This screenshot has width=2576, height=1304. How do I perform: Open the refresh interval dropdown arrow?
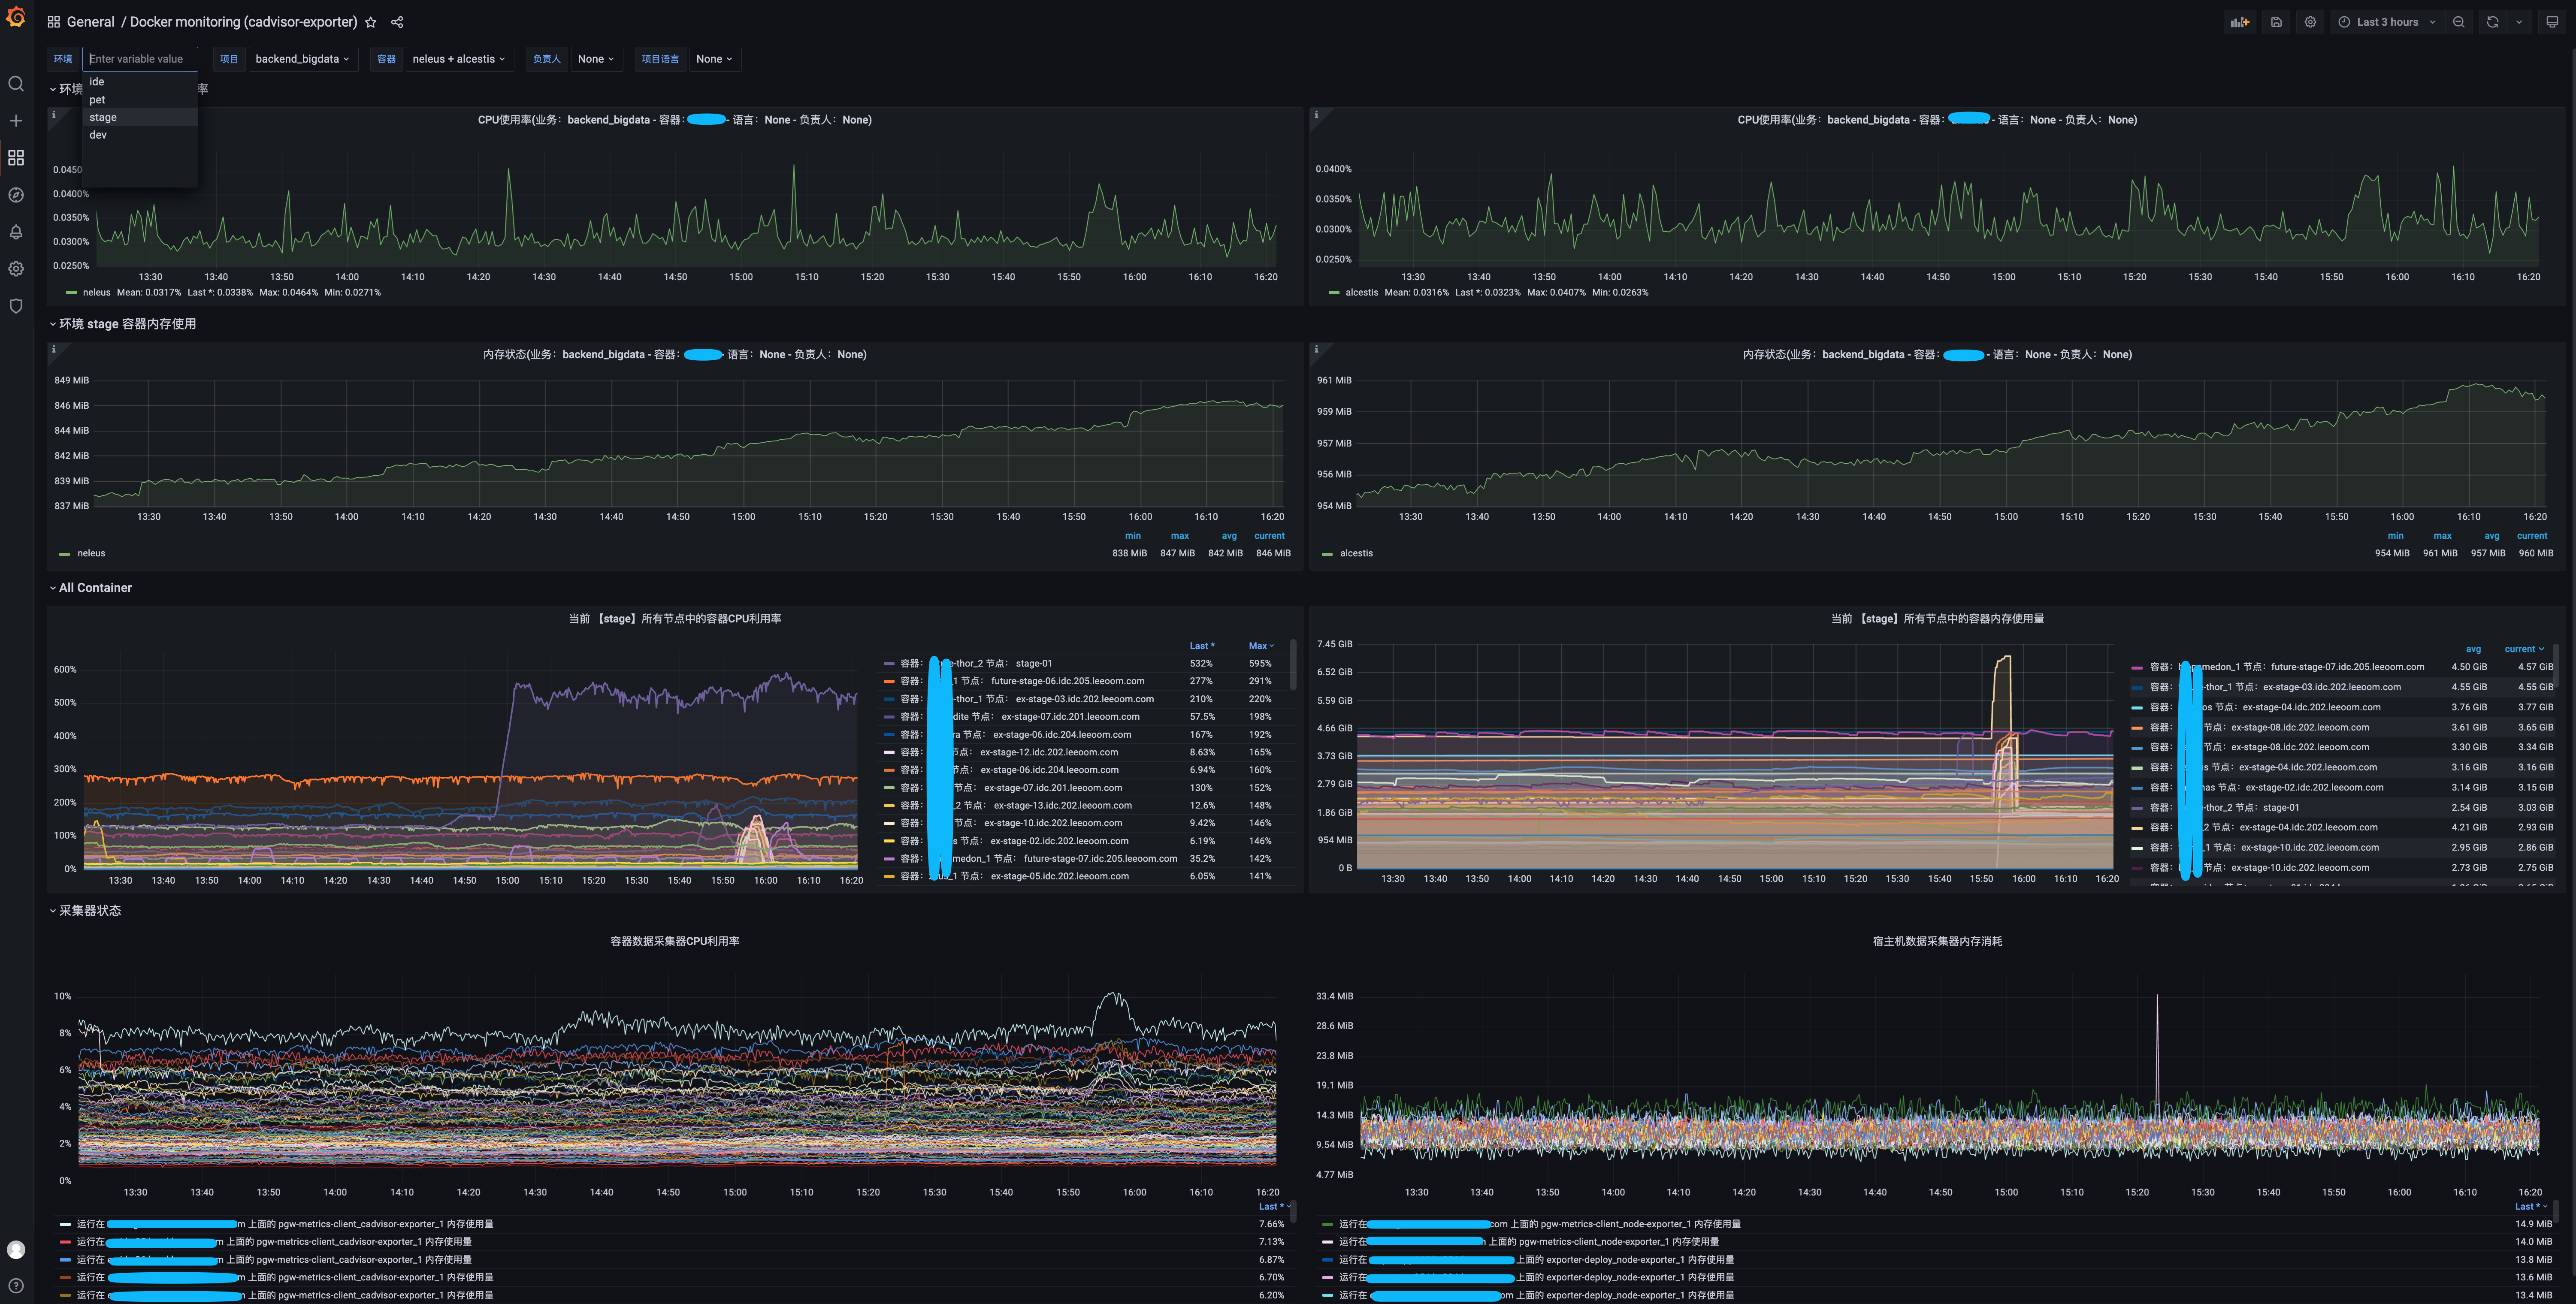pos(2519,22)
